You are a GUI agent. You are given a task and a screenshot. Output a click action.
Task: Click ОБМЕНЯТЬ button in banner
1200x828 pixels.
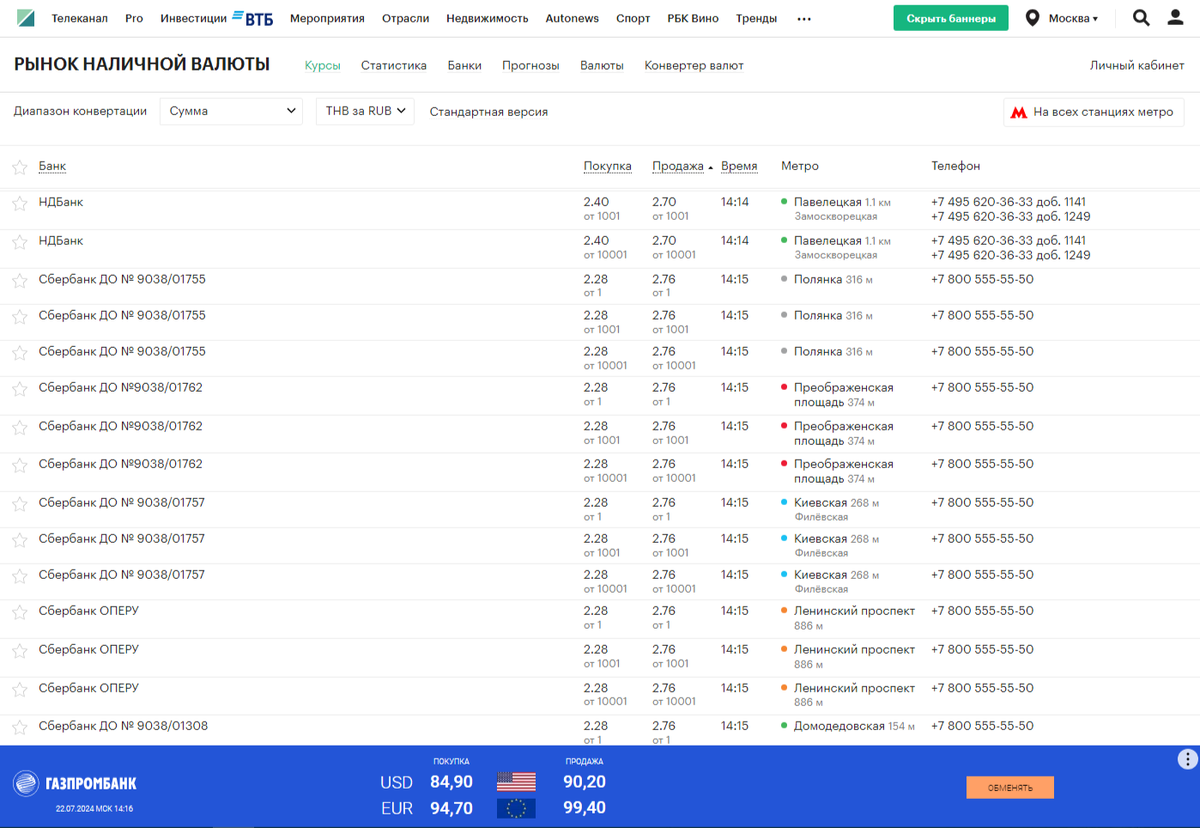coord(1010,787)
